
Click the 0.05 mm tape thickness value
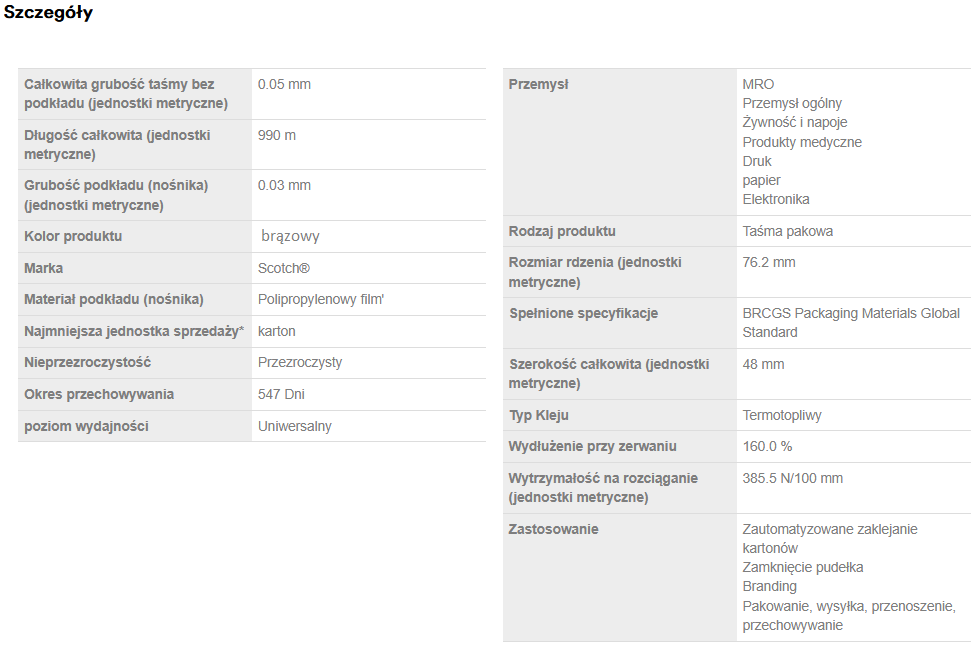[x=284, y=84]
